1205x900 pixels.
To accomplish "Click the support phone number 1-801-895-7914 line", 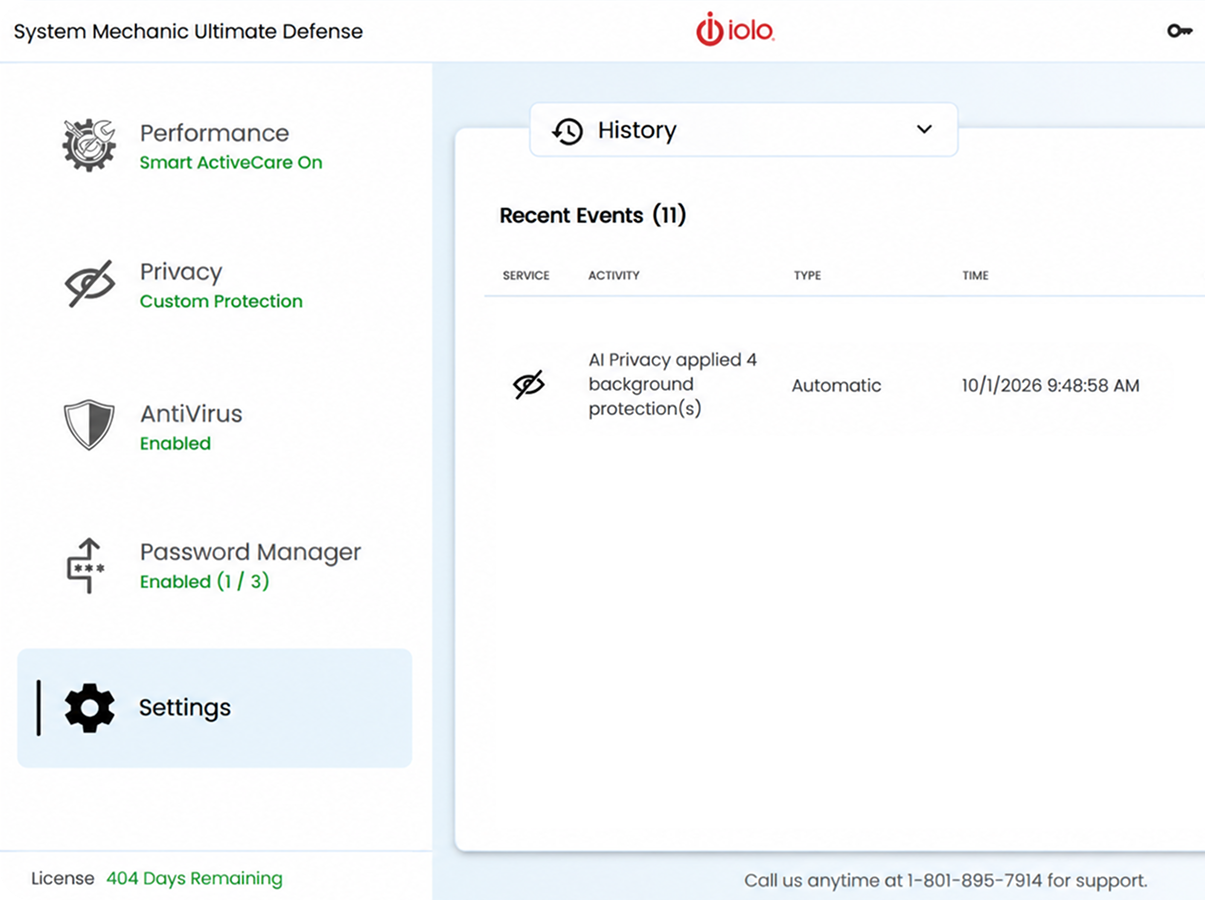I will pyautogui.click(x=946, y=881).
